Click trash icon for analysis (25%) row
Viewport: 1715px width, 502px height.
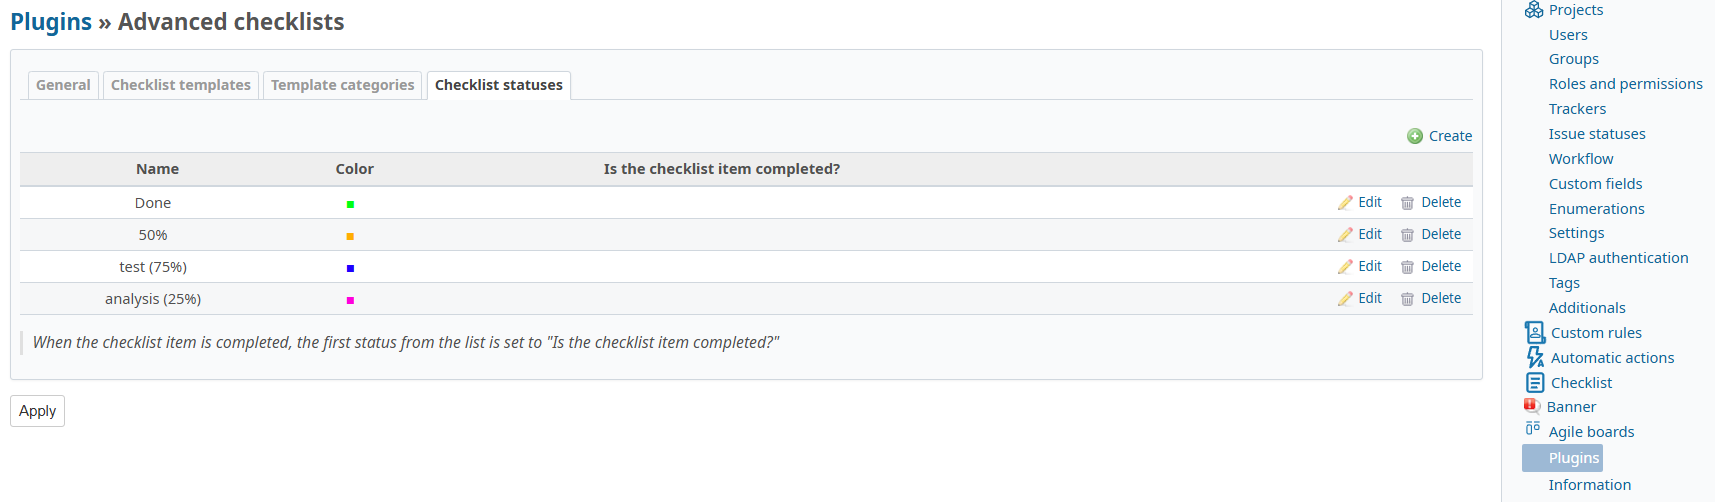[x=1407, y=299]
